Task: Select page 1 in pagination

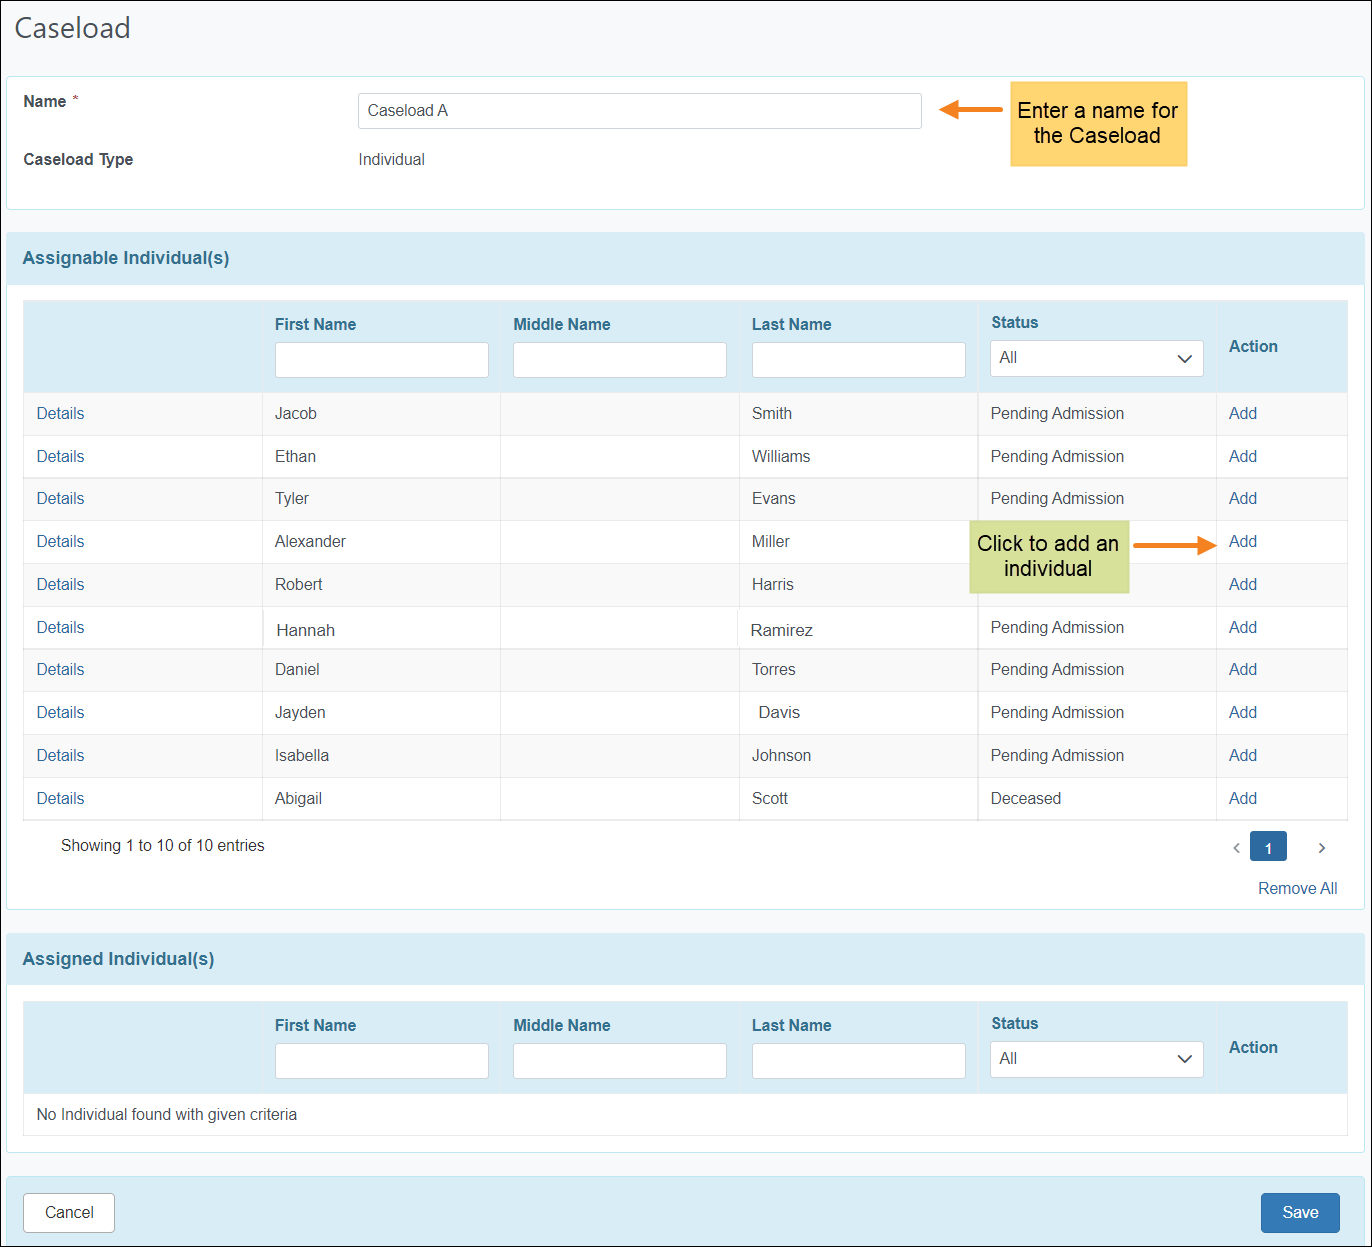Action: point(1268,848)
